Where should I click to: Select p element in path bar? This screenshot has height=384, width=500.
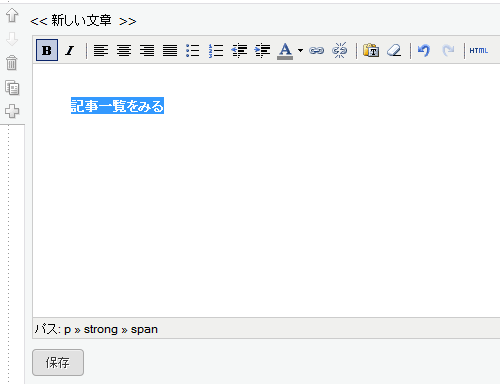(68, 329)
